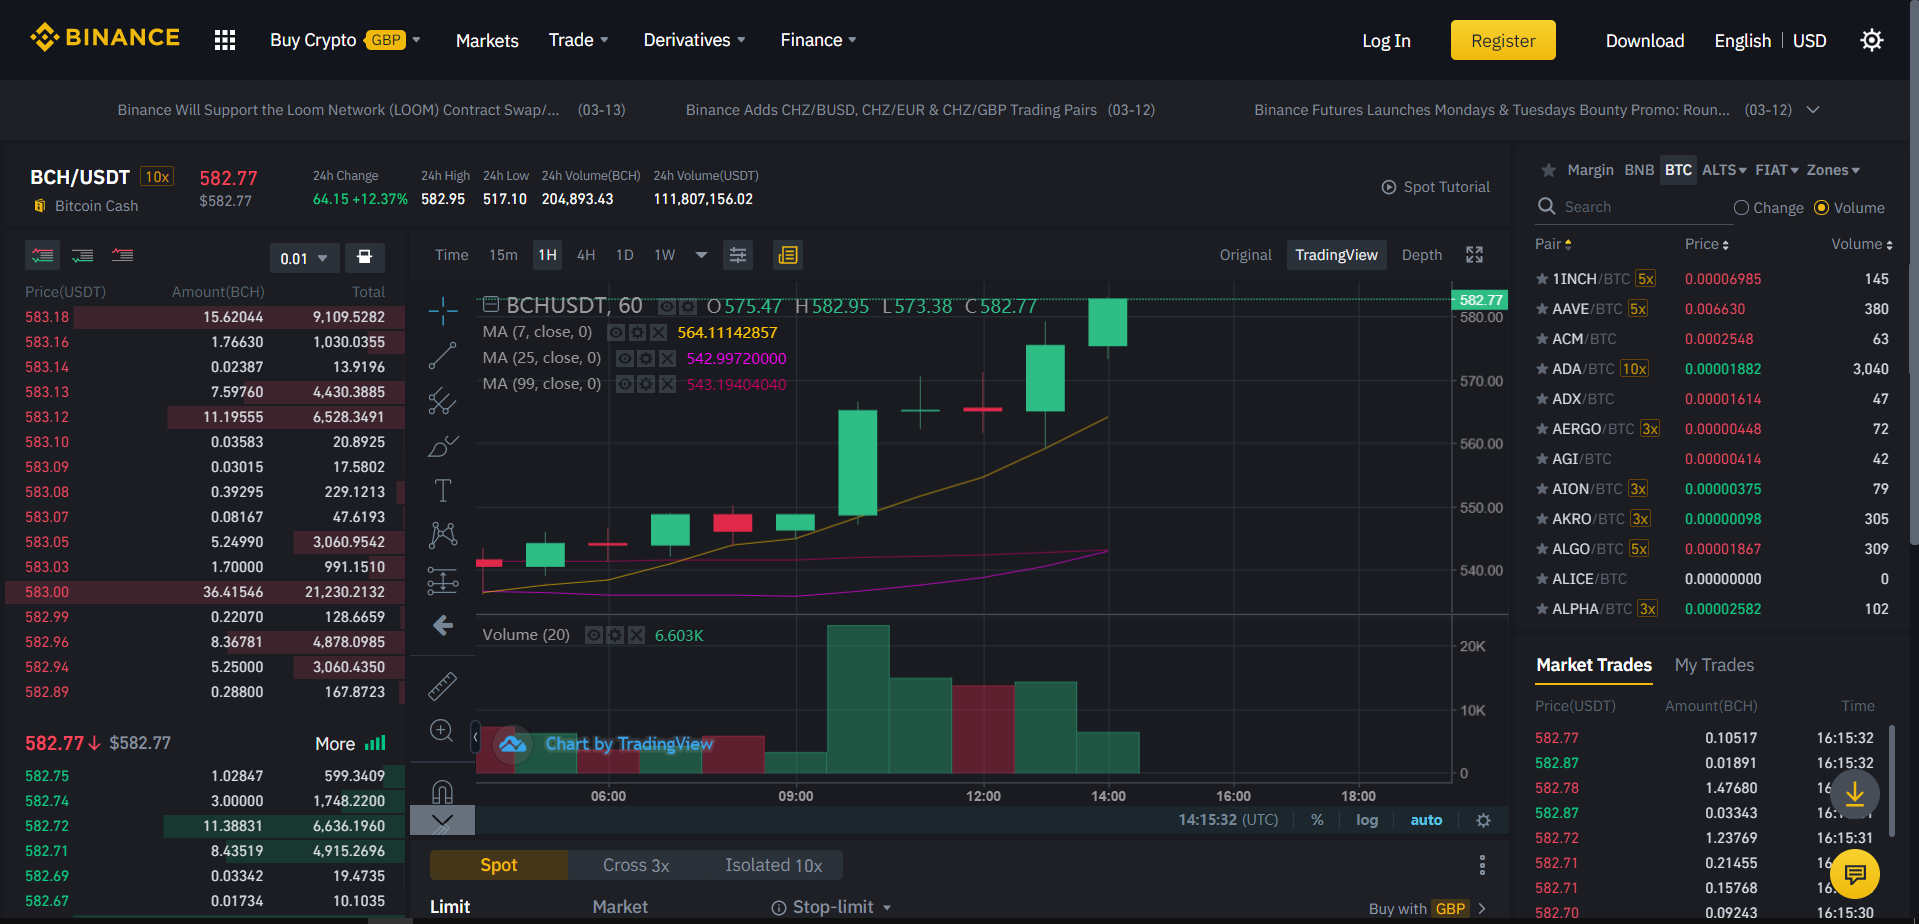The width and height of the screenshot is (1919, 924).
Task: Open the apps grid menu icon
Action: (225, 40)
